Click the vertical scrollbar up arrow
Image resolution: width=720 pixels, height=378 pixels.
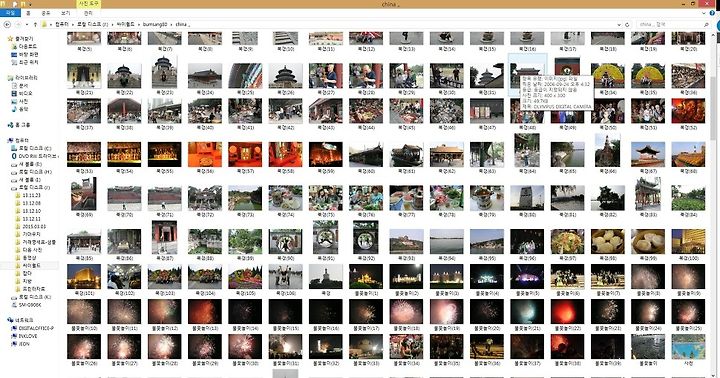(x=714, y=34)
